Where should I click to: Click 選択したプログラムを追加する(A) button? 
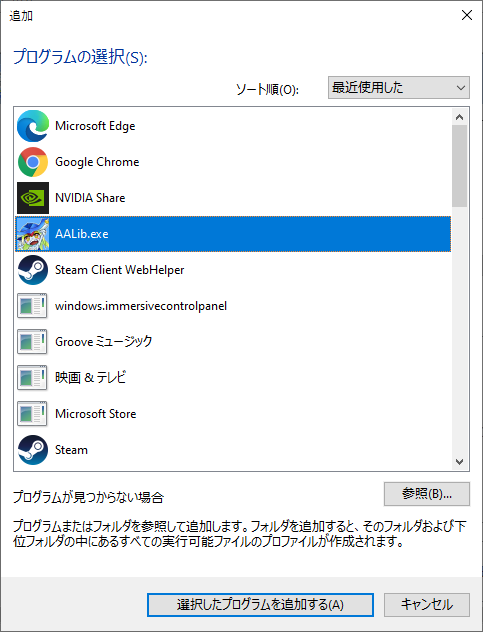260,605
